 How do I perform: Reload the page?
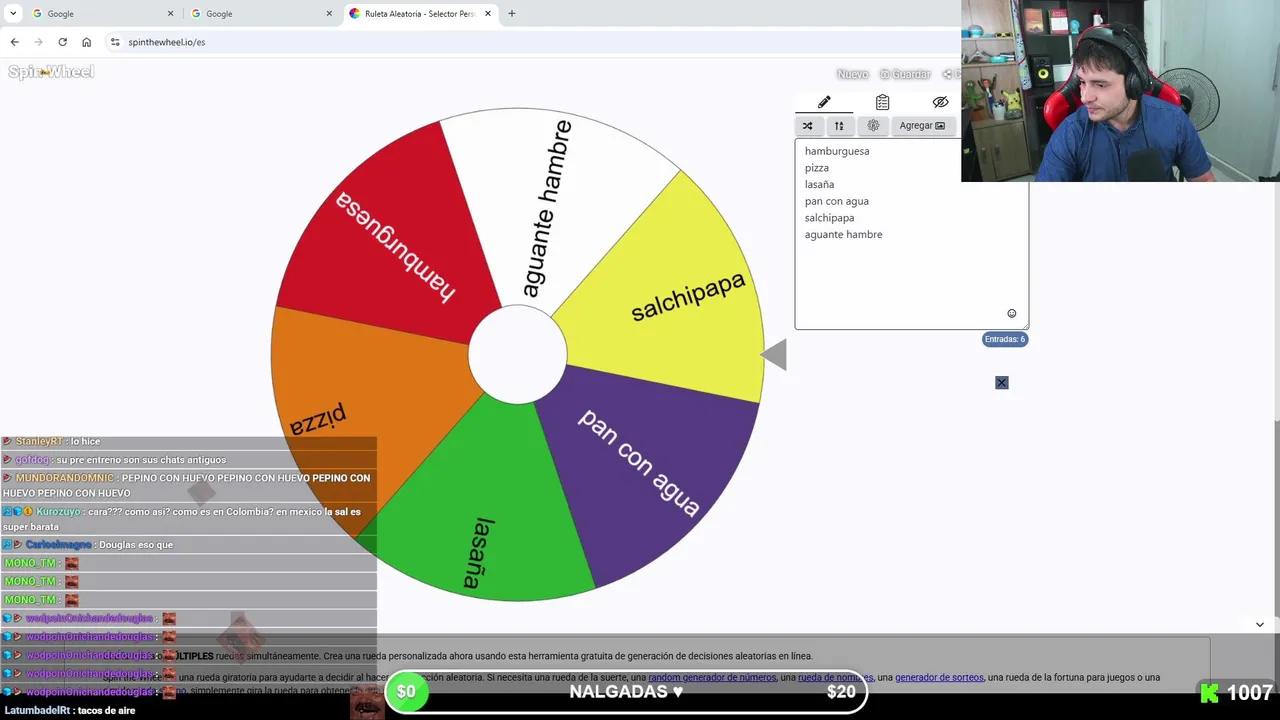point(62,42)
